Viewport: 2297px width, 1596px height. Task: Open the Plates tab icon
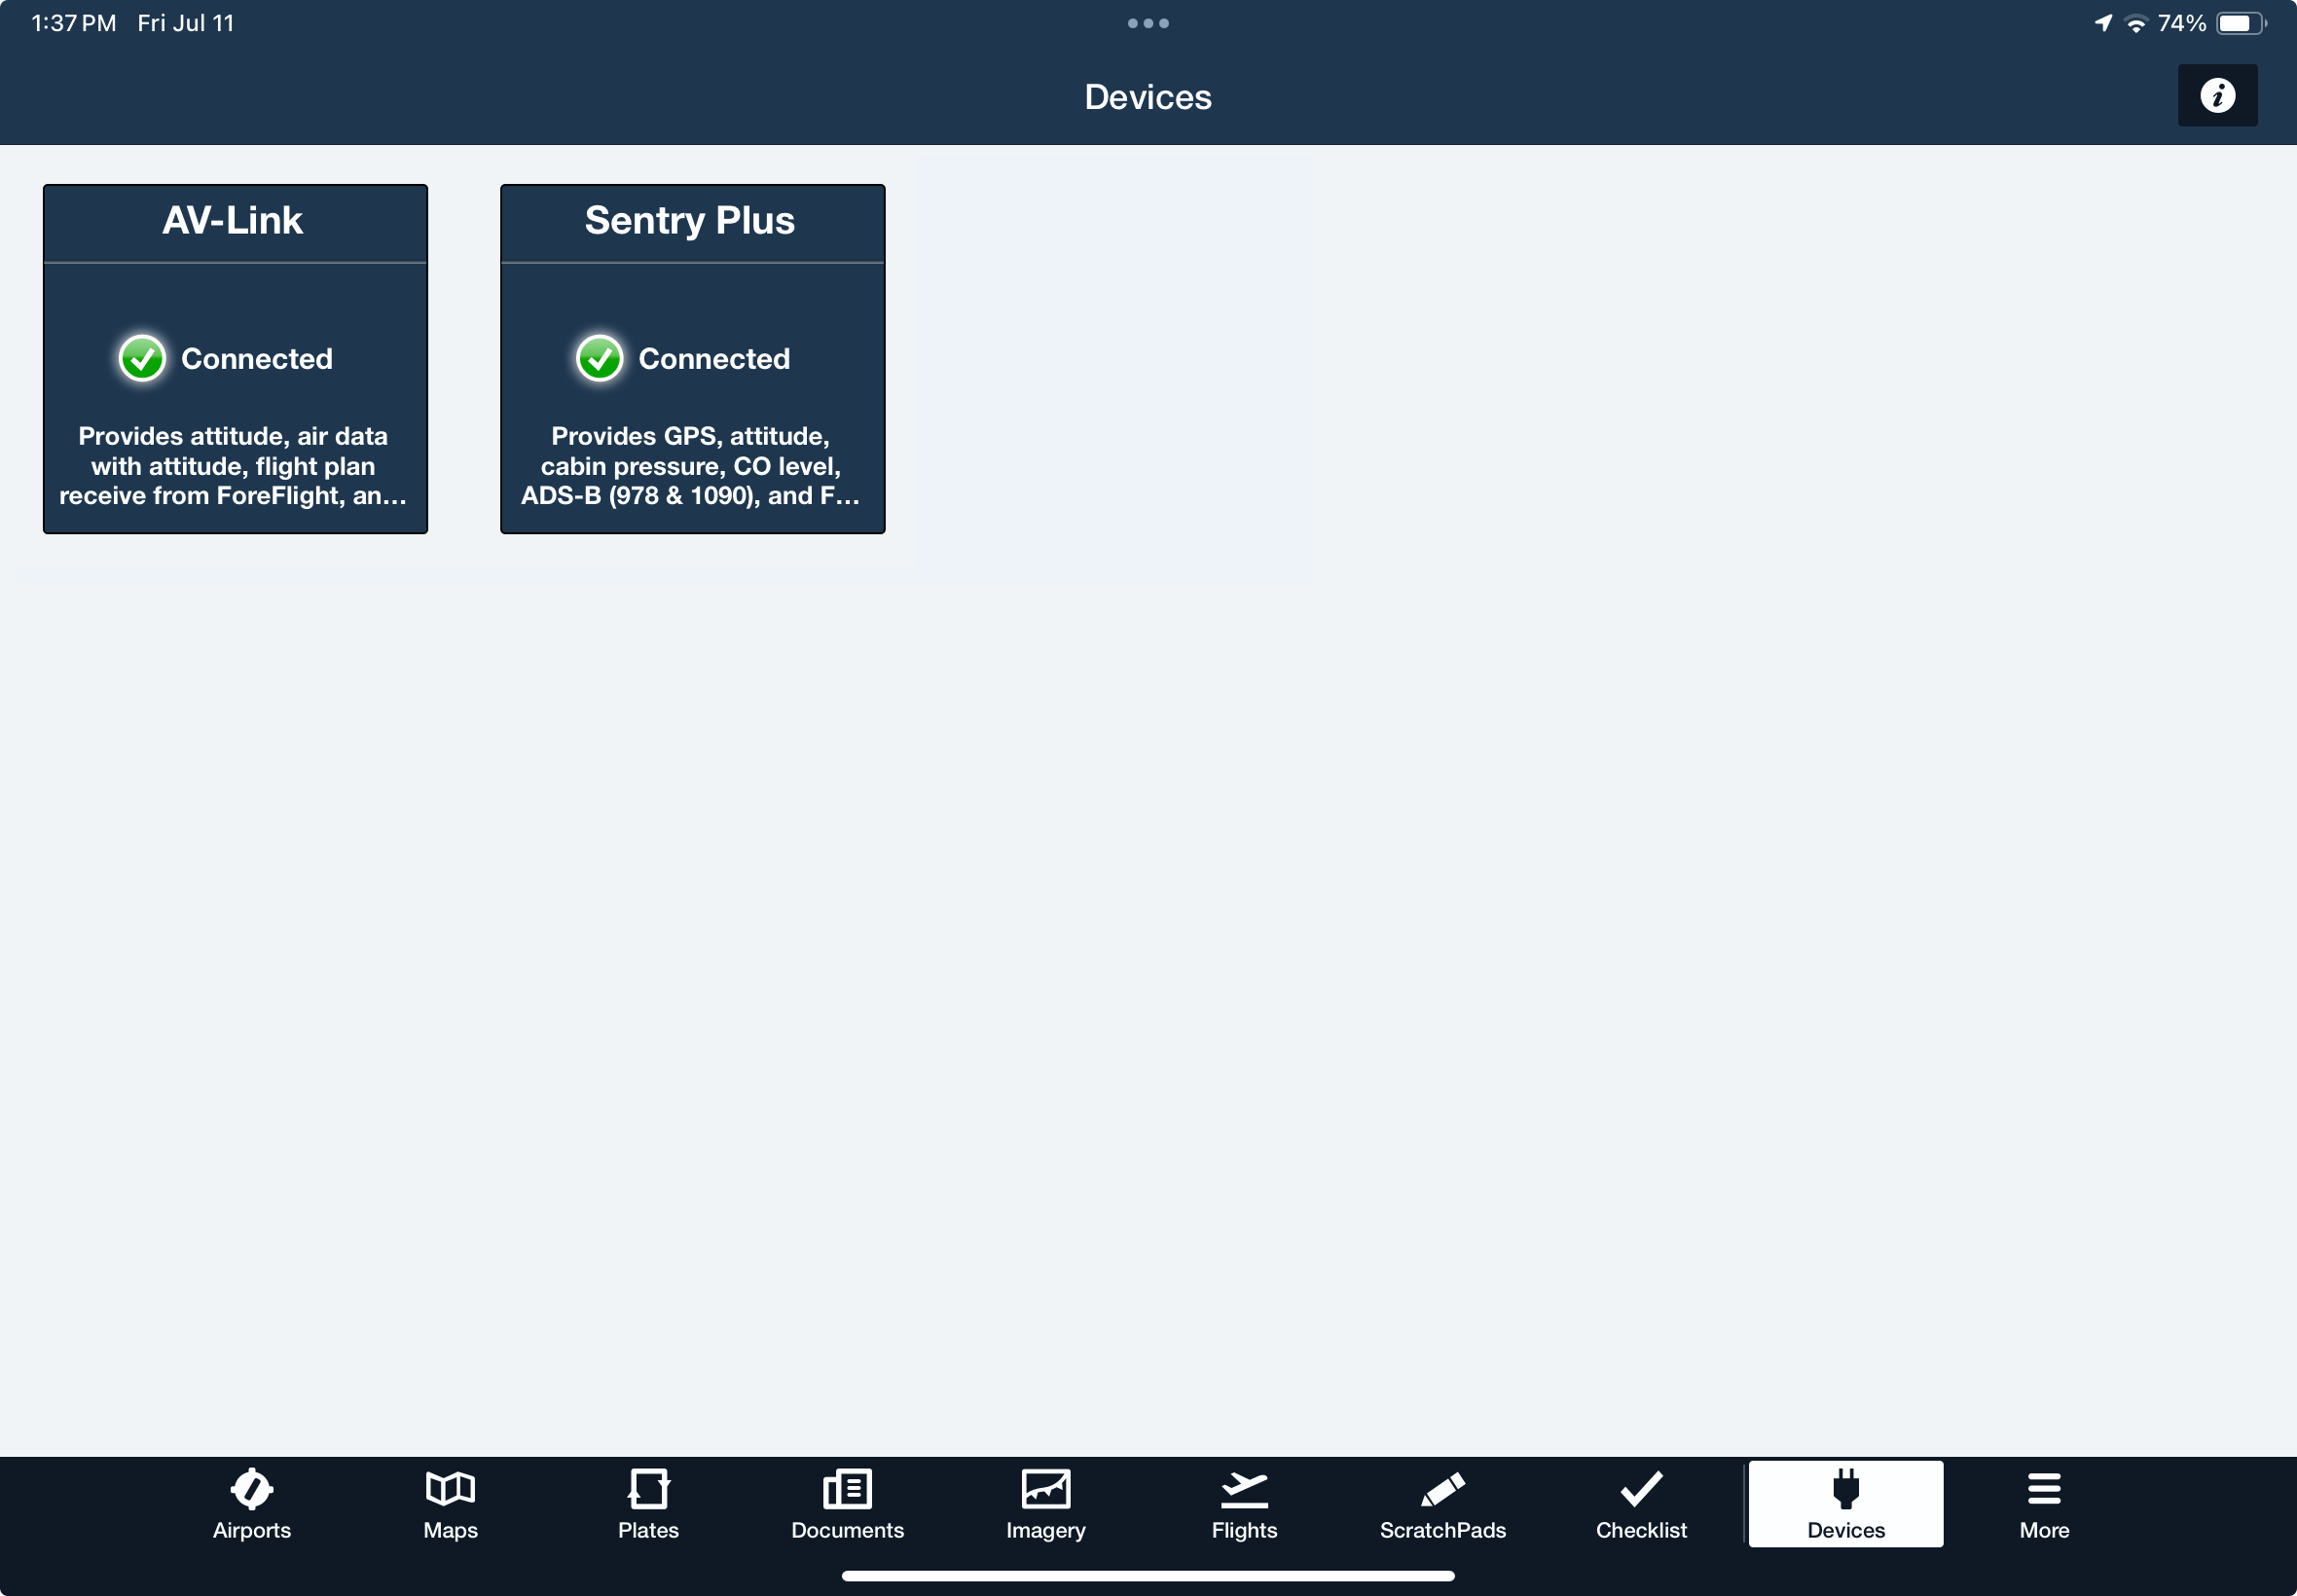coord(648,1489)
